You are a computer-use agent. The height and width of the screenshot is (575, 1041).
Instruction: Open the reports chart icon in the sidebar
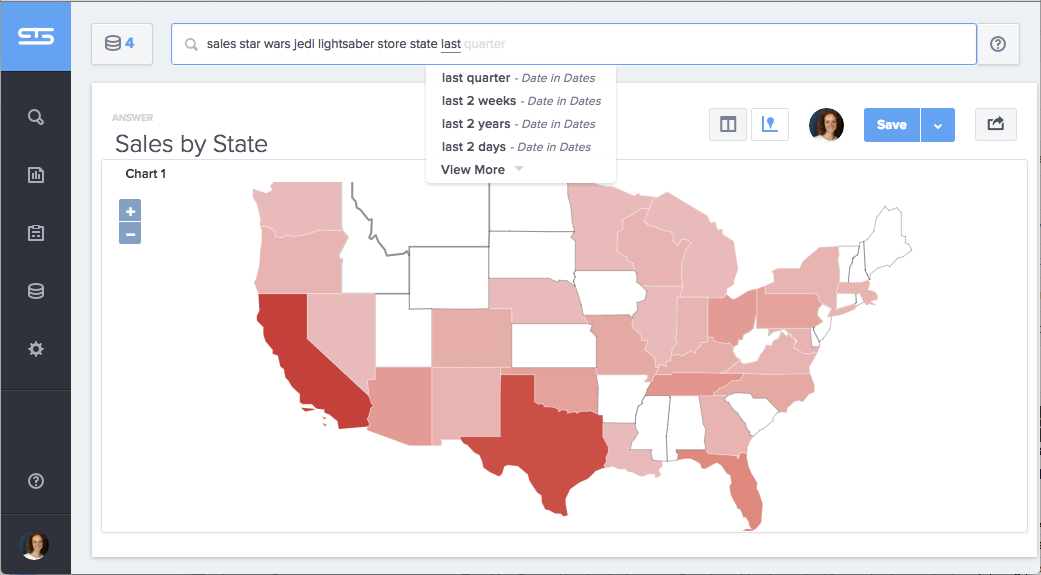36,175
